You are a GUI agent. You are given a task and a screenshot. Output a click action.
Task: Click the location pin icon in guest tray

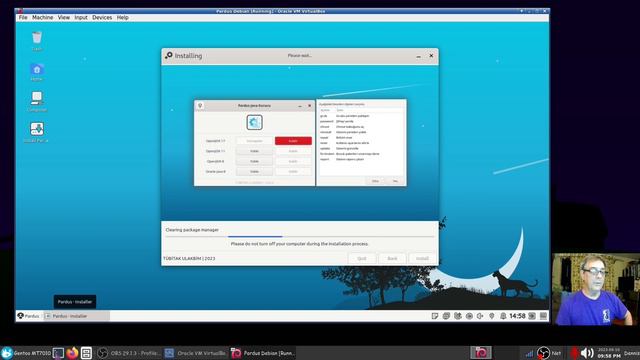click(x=492, y=316)
